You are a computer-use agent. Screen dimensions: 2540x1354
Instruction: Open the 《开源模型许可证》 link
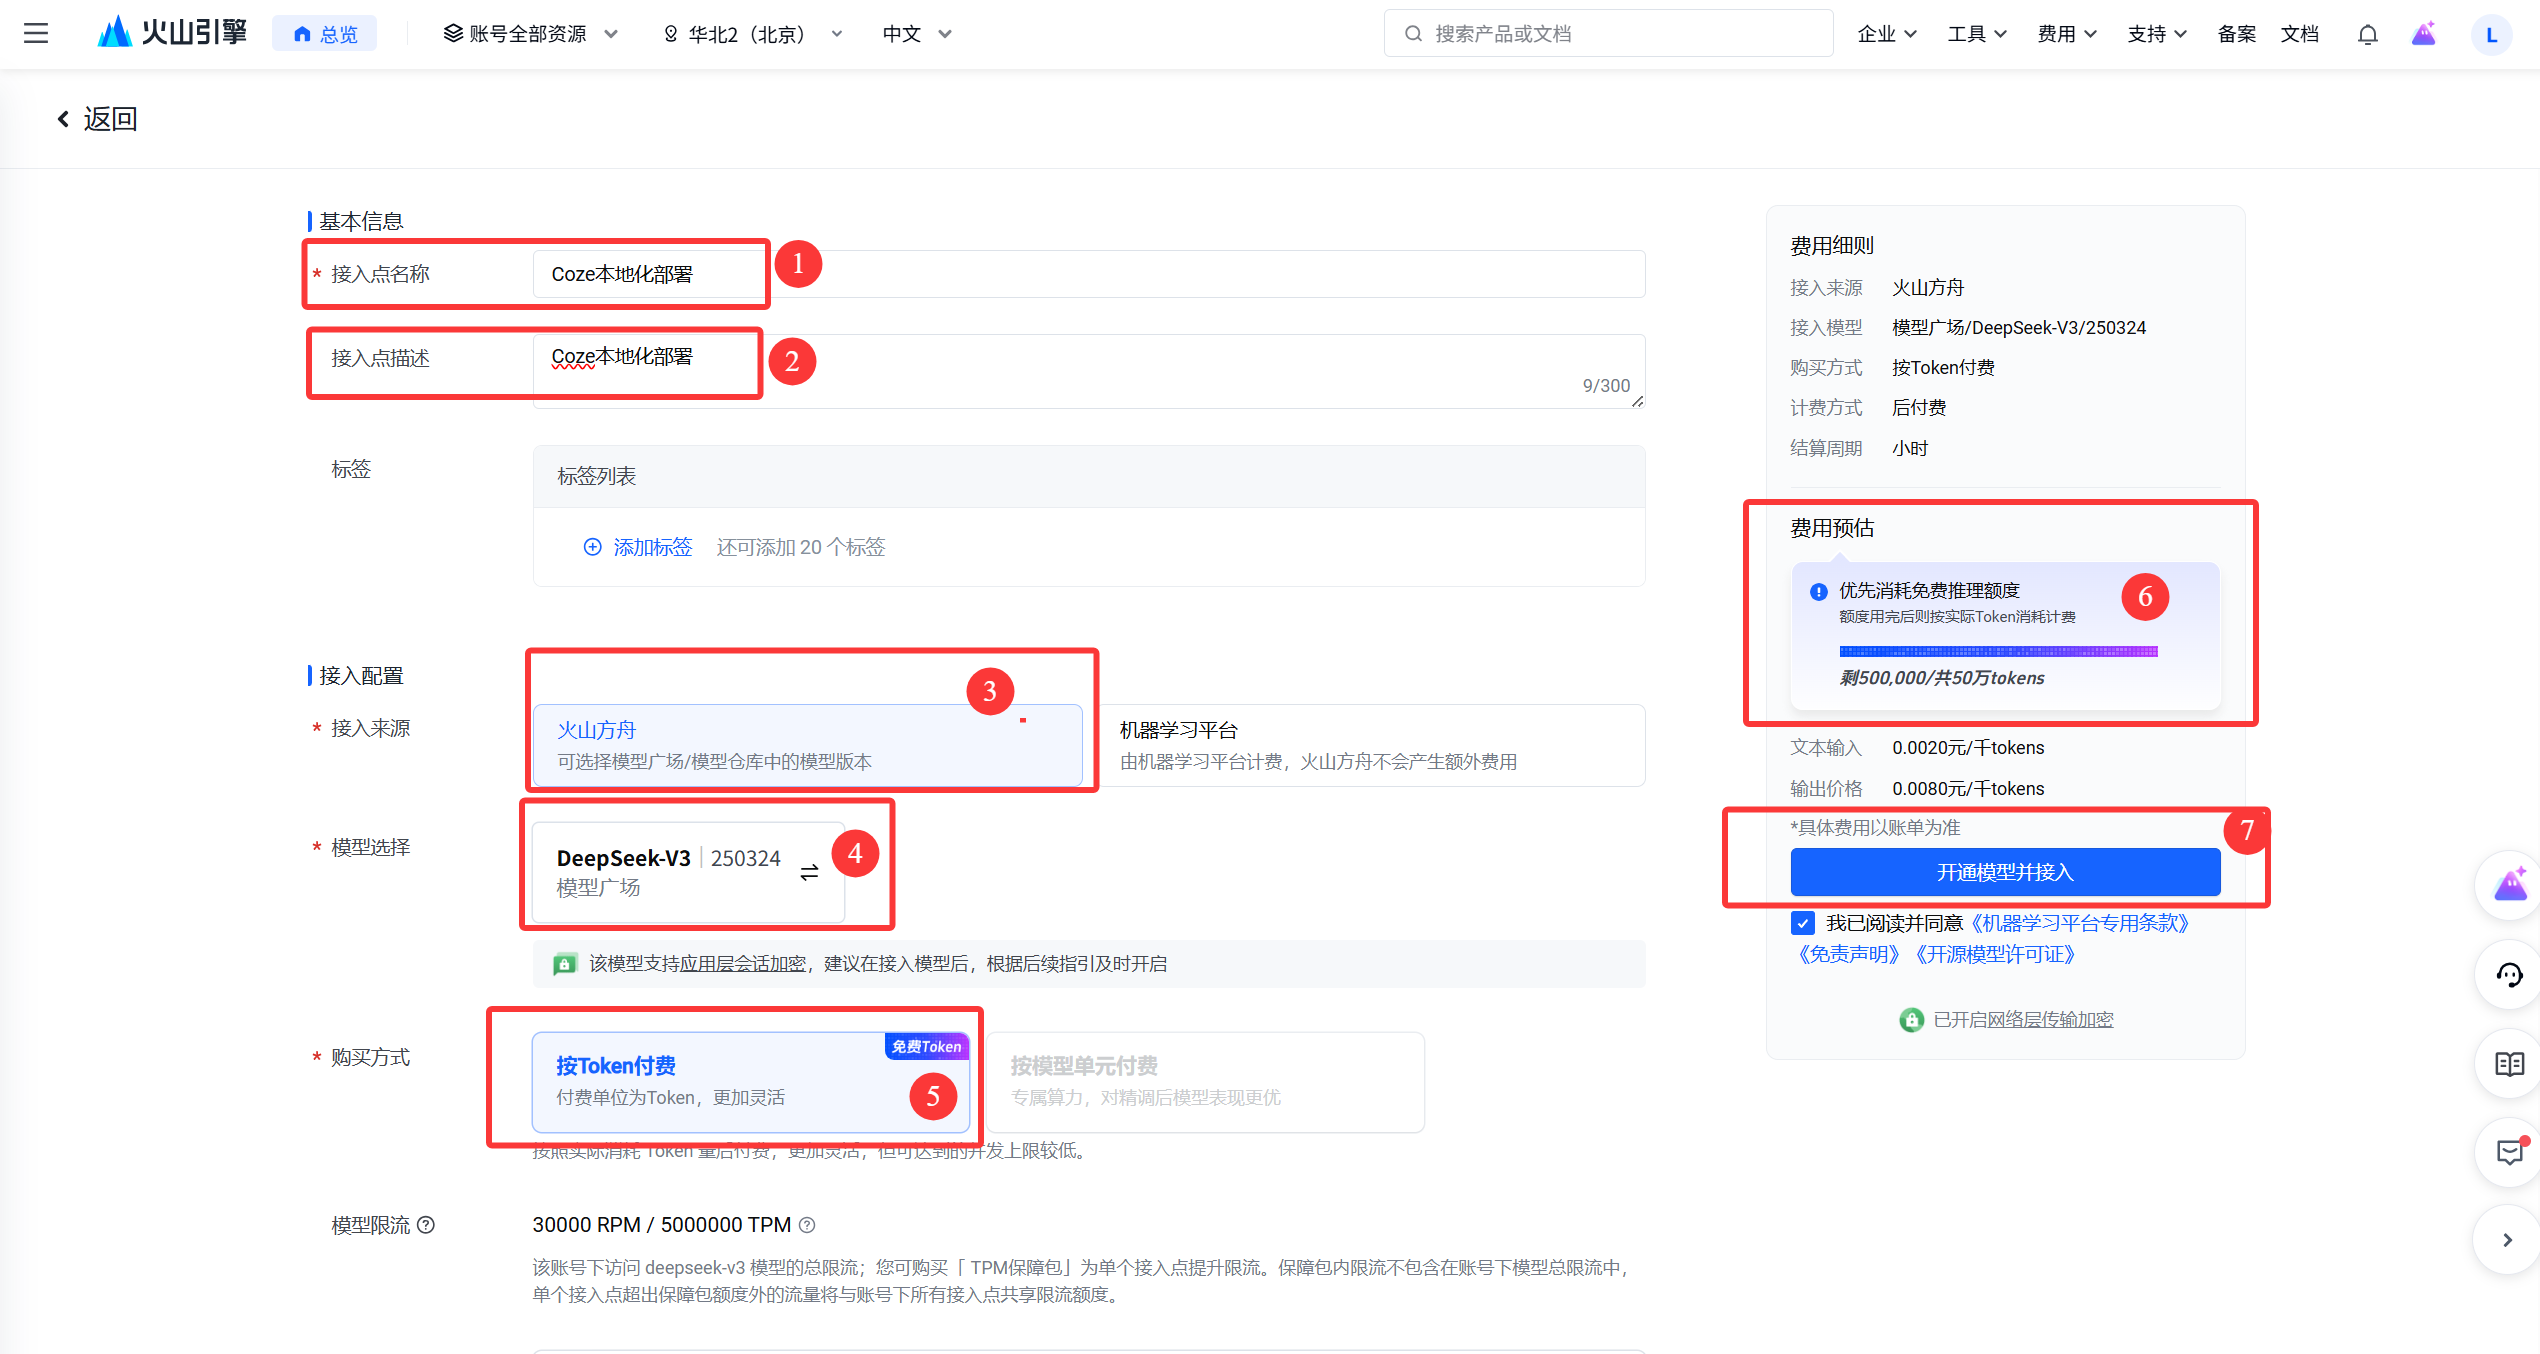(1996, 954)
